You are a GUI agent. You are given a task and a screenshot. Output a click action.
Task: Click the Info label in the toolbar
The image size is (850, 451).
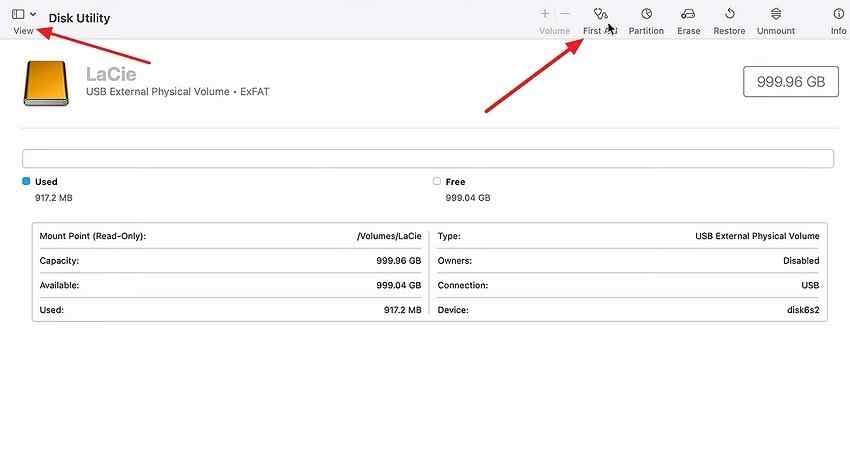(839, 31)
